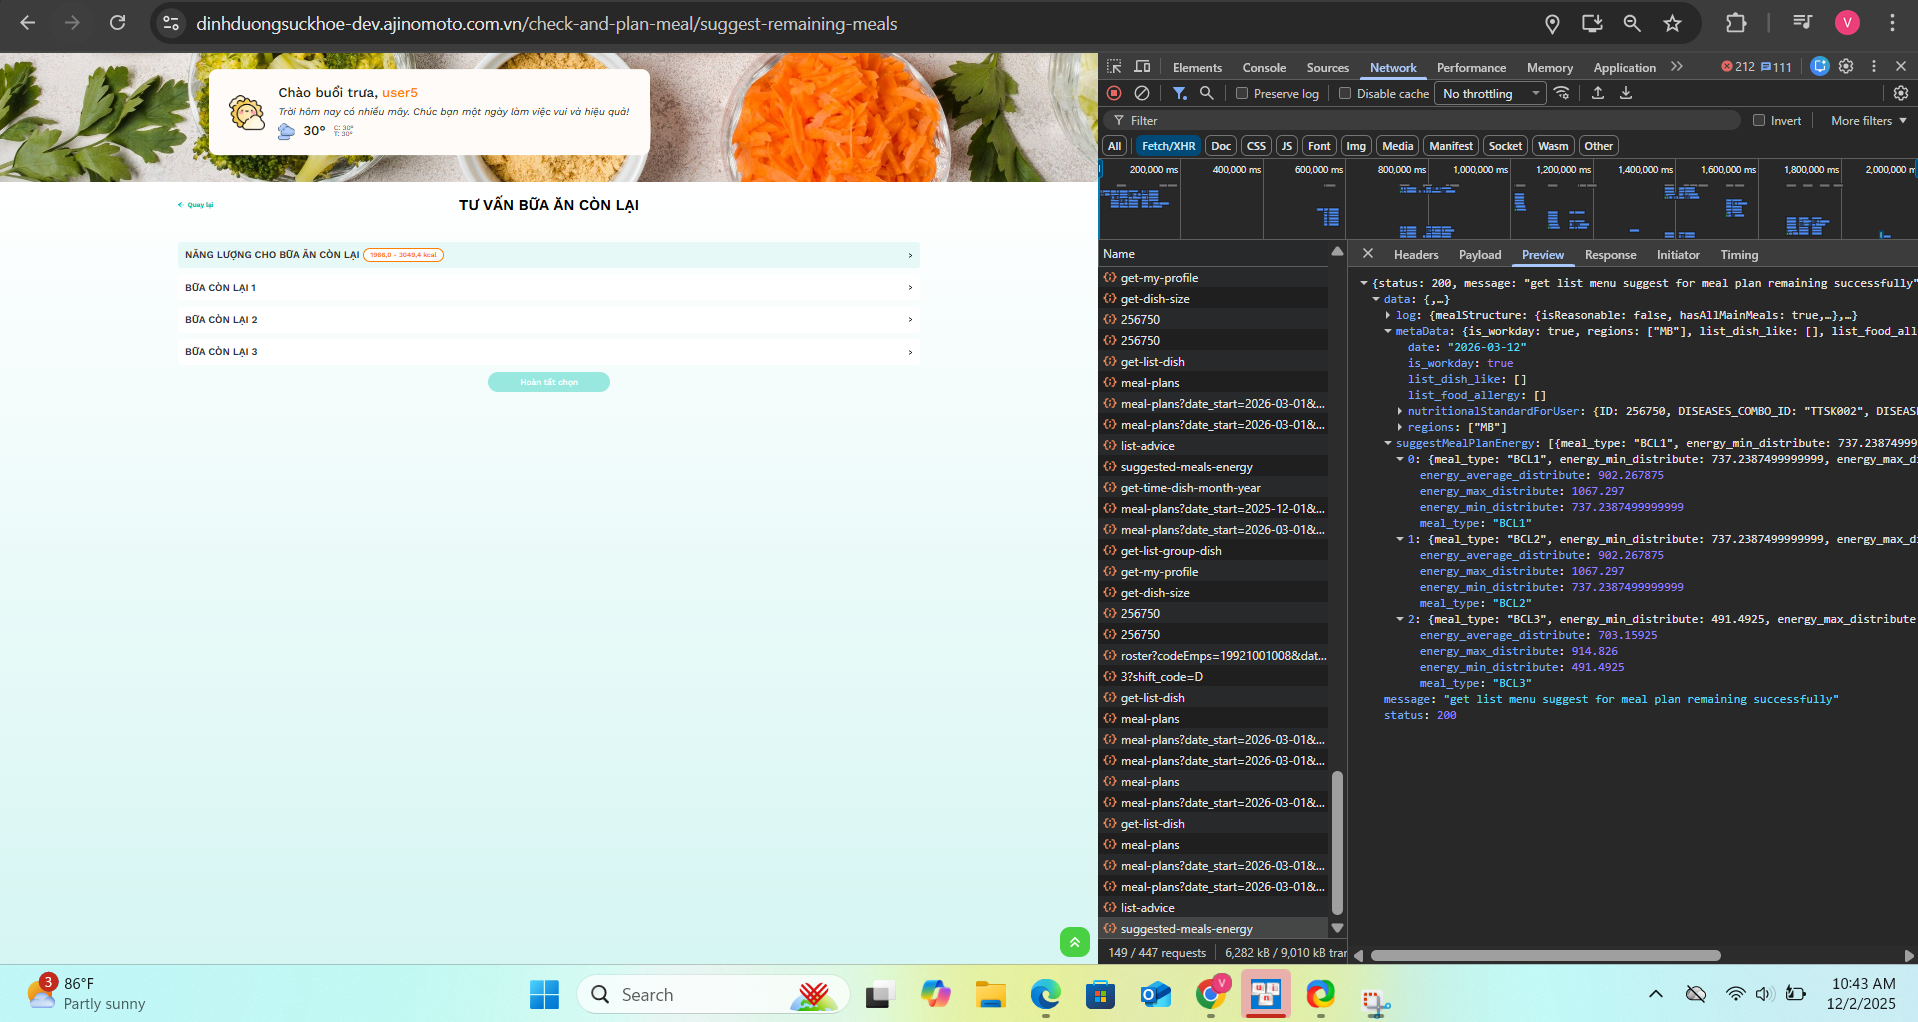Click the Quay lại back link
Image resolution: width=1918 pixels, height=1022 pixels.
click(x=196, y=205)
